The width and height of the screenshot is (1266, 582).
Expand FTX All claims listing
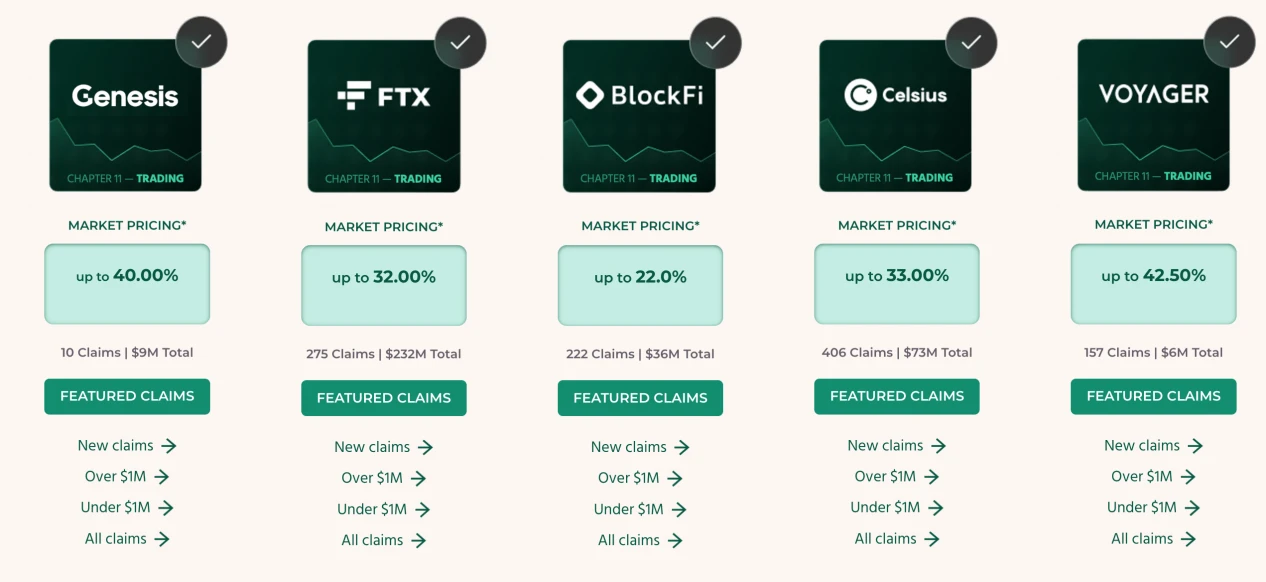(383, 540)
